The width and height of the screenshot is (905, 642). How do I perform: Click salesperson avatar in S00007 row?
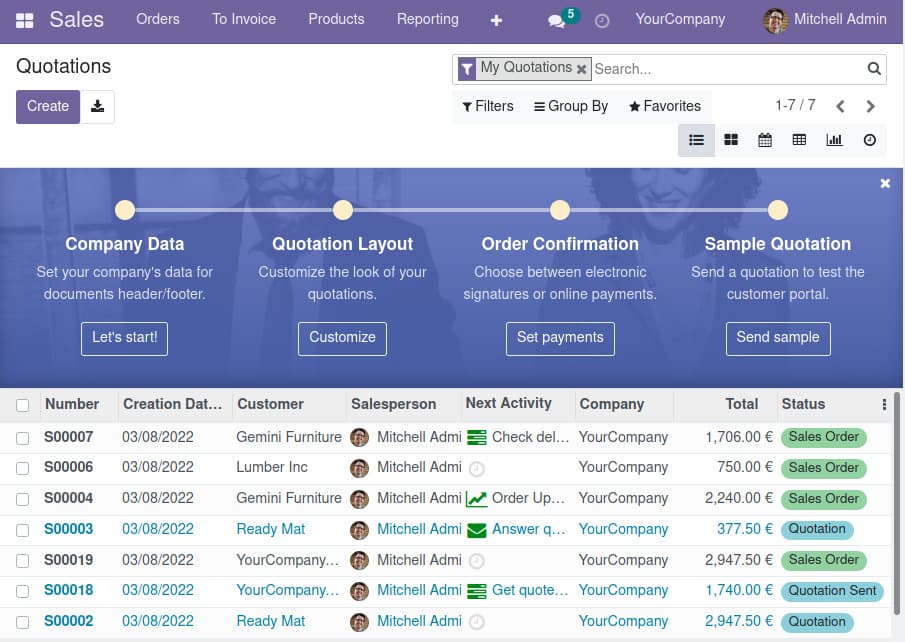coord(359,438)
